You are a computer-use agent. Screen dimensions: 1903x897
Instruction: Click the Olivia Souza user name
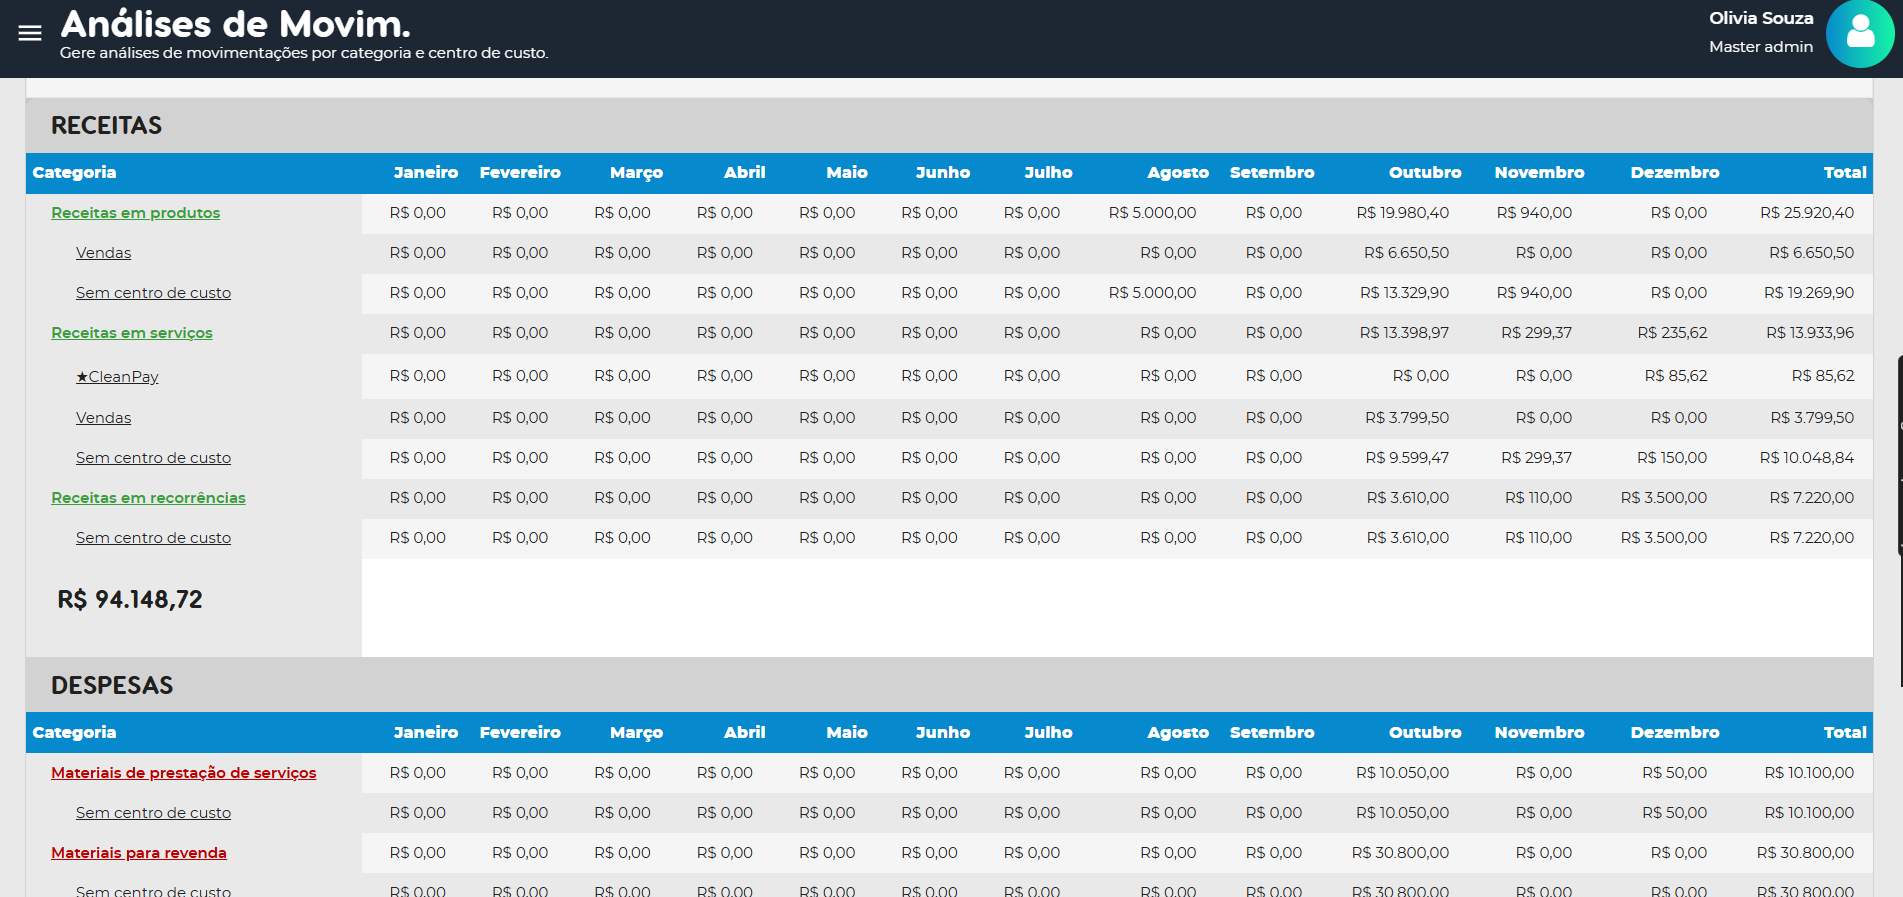pos(1760,18)
